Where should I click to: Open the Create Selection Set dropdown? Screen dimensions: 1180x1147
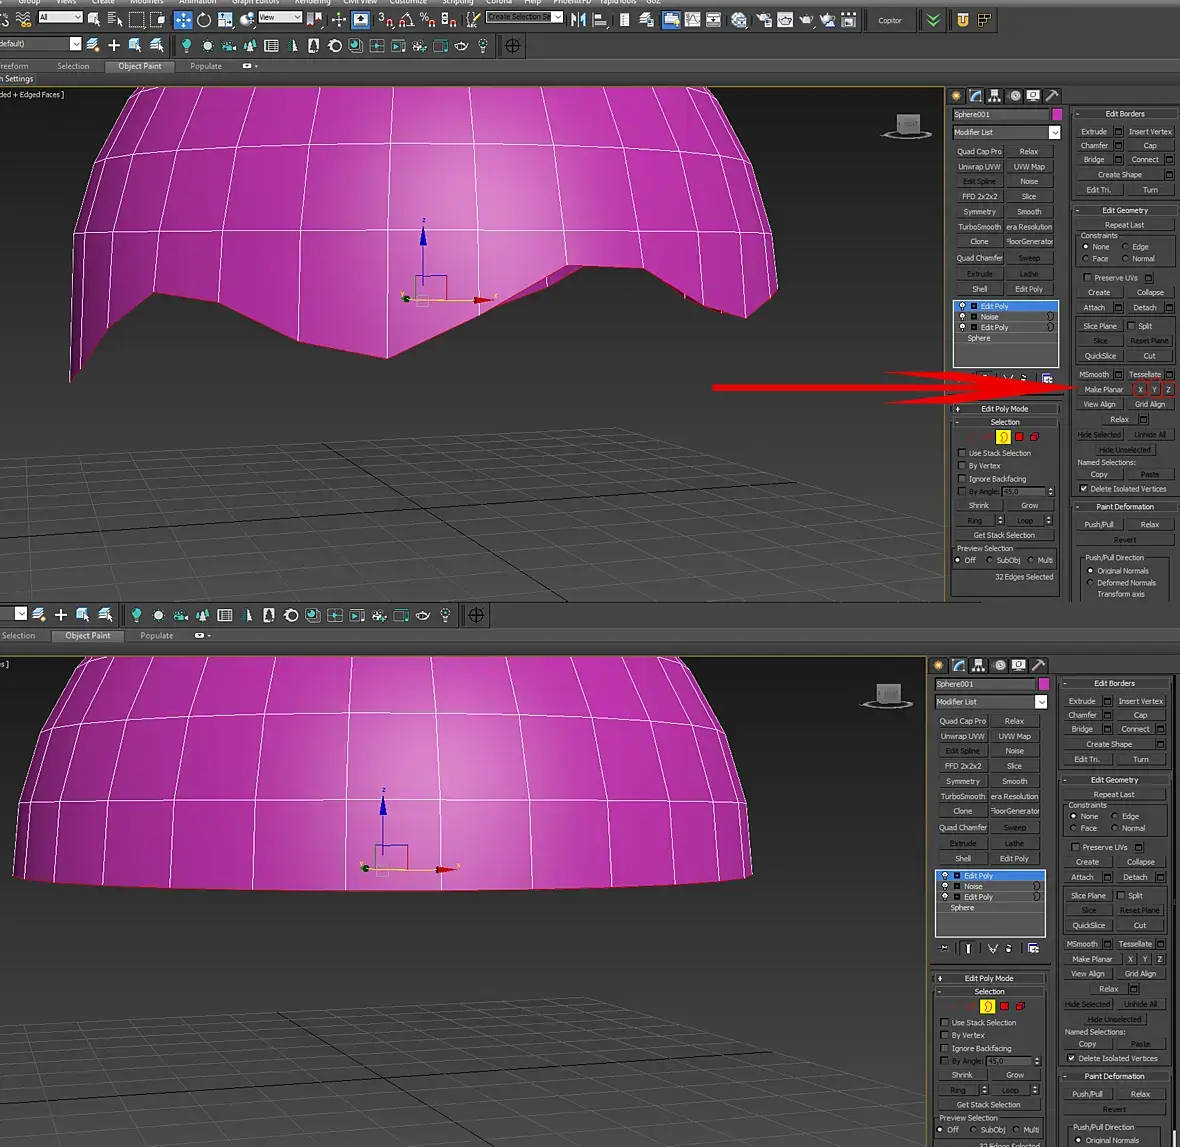pyautogui.click(x=525, y=17)
